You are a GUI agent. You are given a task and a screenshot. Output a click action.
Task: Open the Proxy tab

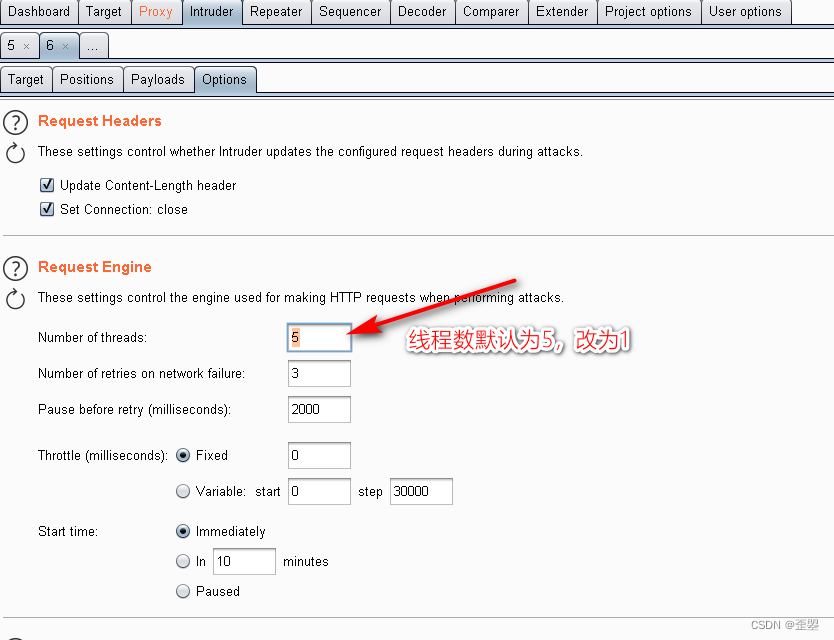pyautogui.click(x=156, y=12)
